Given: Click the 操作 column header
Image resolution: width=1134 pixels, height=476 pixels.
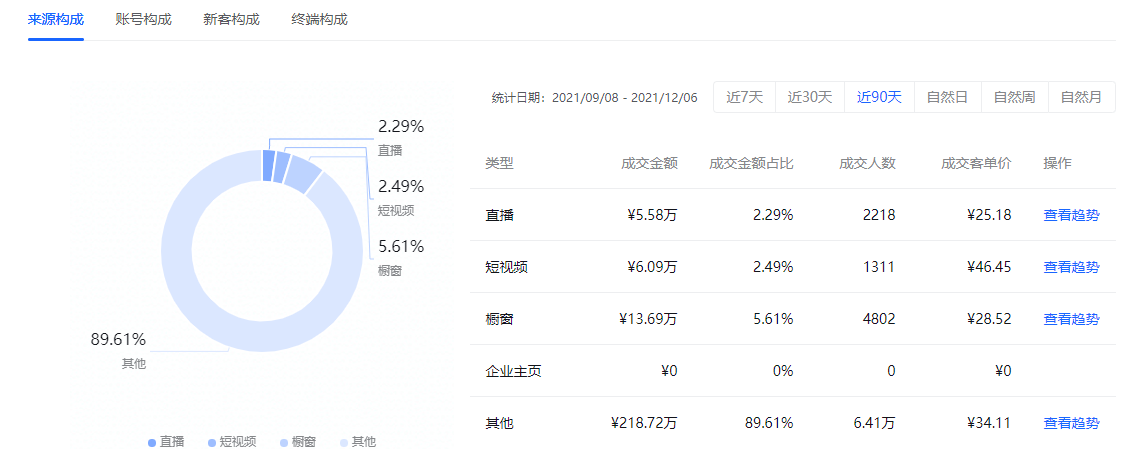Looking at the screenshot, I should click(1057, 163).
